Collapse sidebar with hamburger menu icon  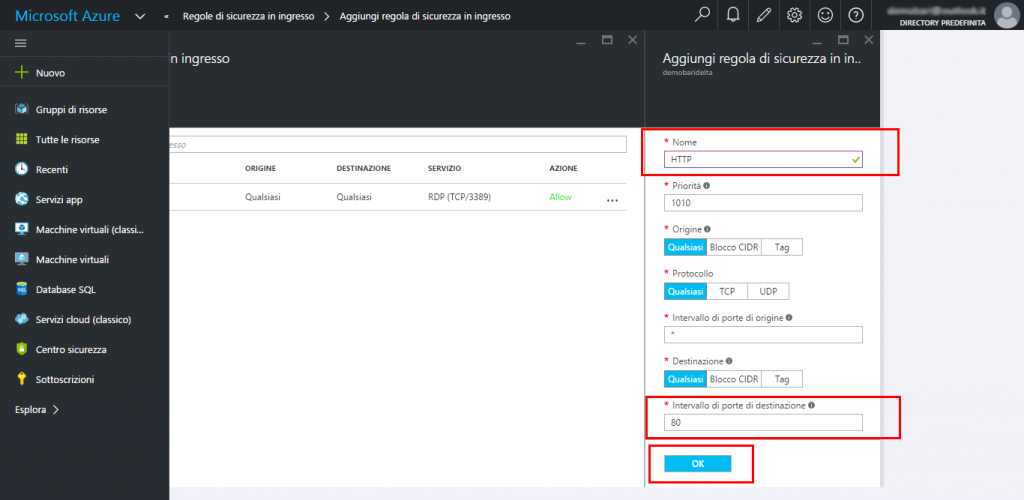tap(21, 43)
